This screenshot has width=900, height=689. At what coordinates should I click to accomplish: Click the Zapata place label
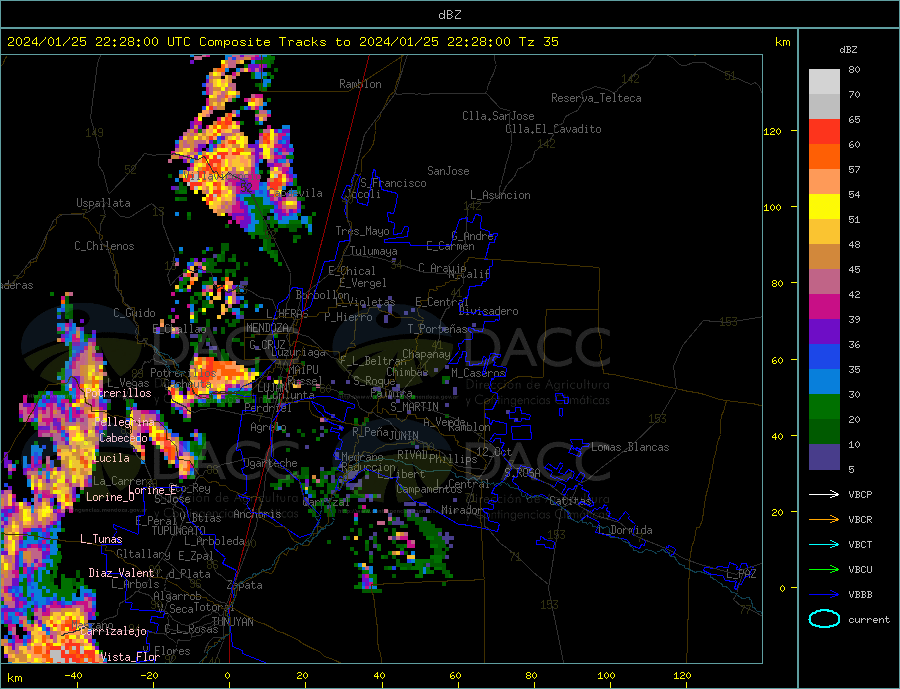(x=245, y=586)
